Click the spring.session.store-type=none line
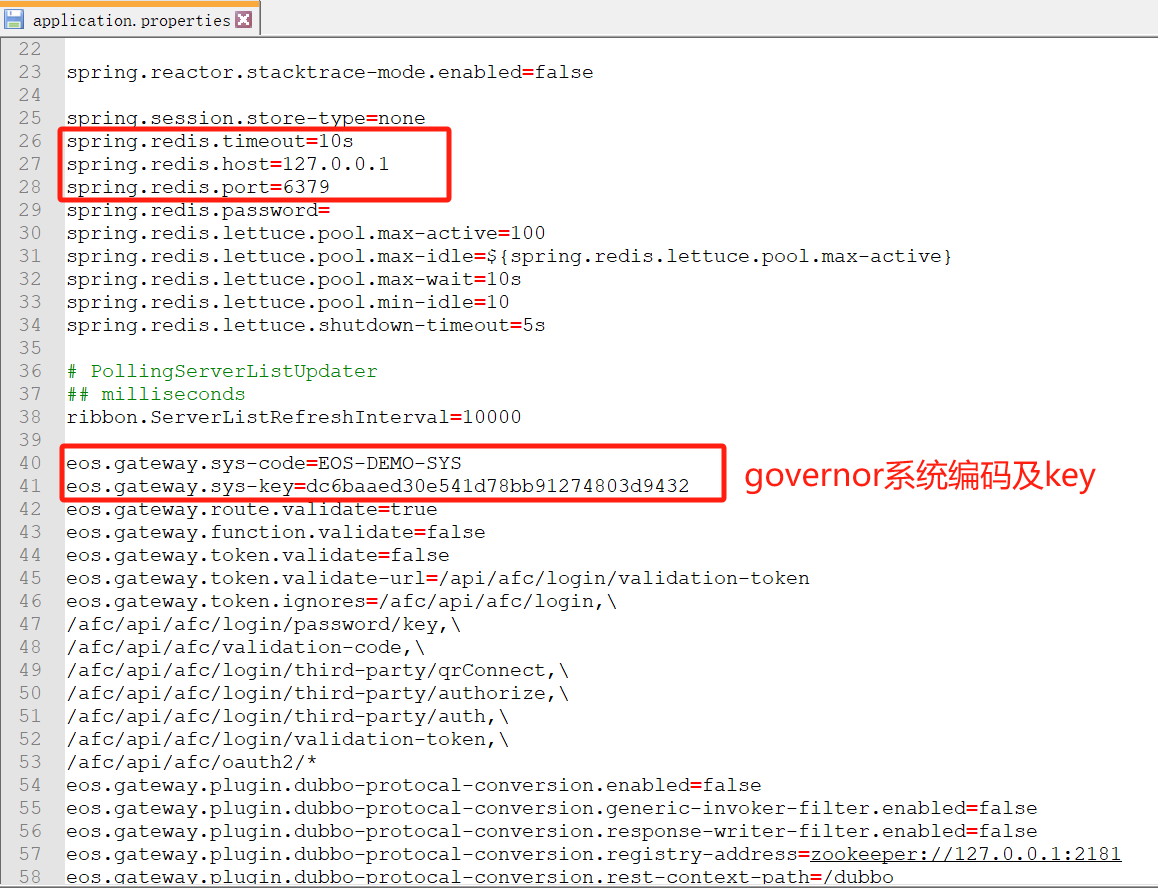This screenshot has width=1158, height=888. tap(245, 118)
